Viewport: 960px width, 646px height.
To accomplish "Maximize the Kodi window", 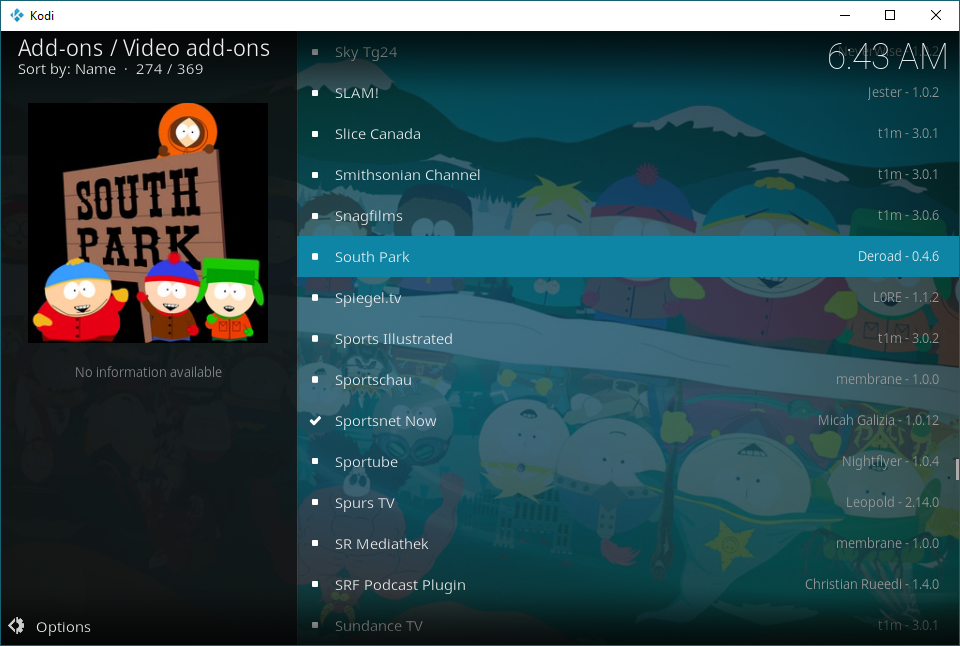I will [x=890, y=15].
